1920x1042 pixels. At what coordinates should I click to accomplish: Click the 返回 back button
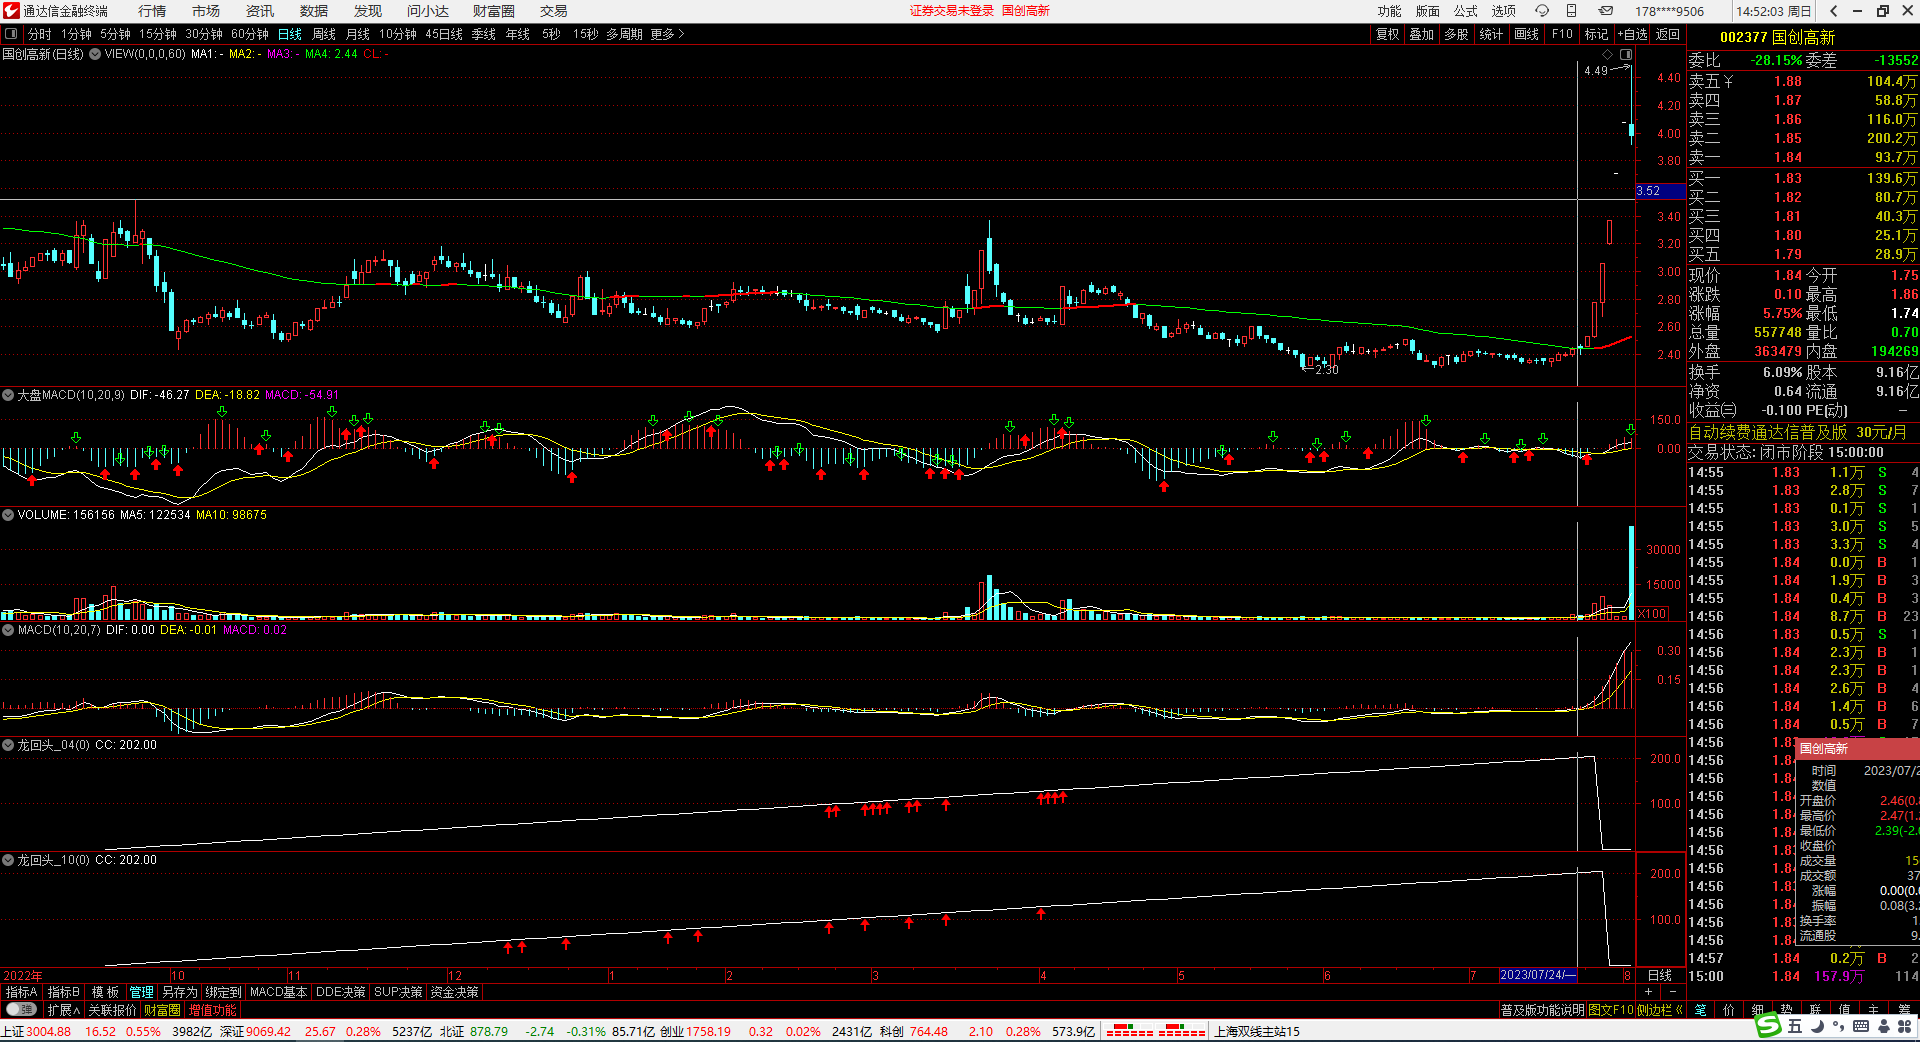(x=1668, y=34)
